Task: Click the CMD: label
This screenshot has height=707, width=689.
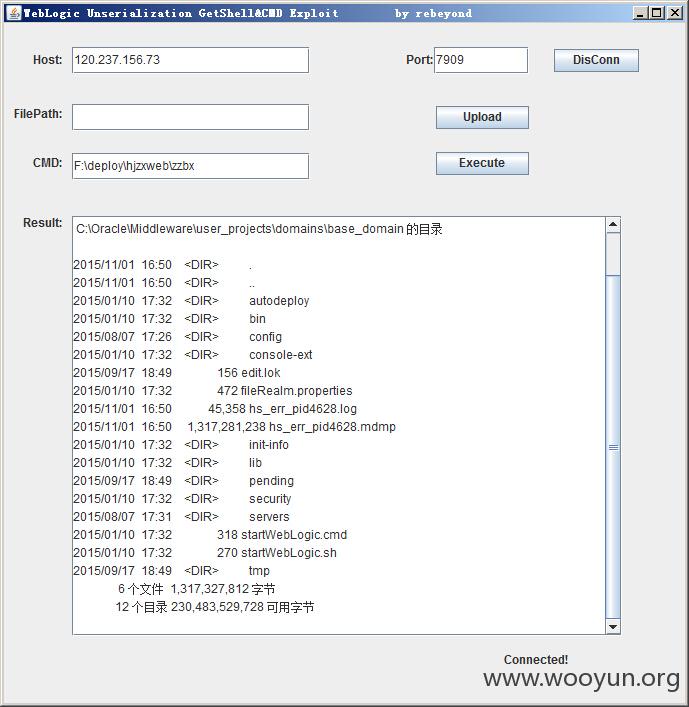Action: tap(47, 163)
